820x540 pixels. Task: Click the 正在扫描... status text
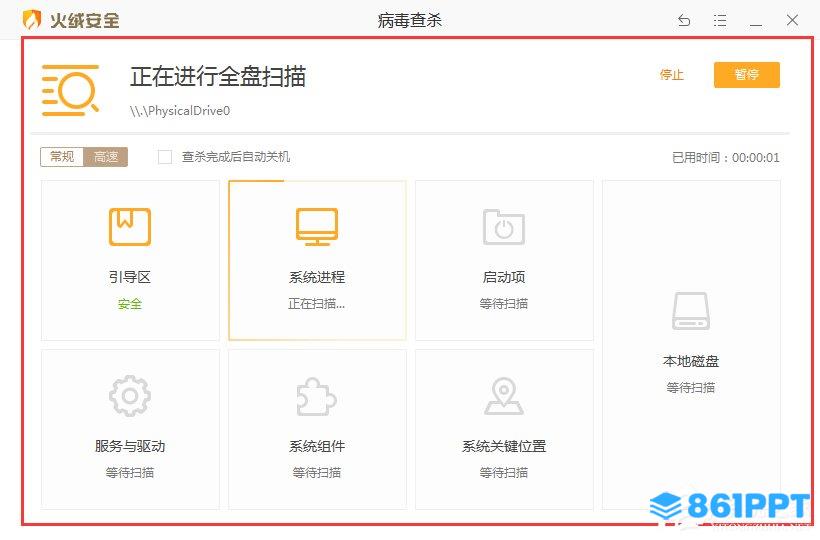pos(316,304)
